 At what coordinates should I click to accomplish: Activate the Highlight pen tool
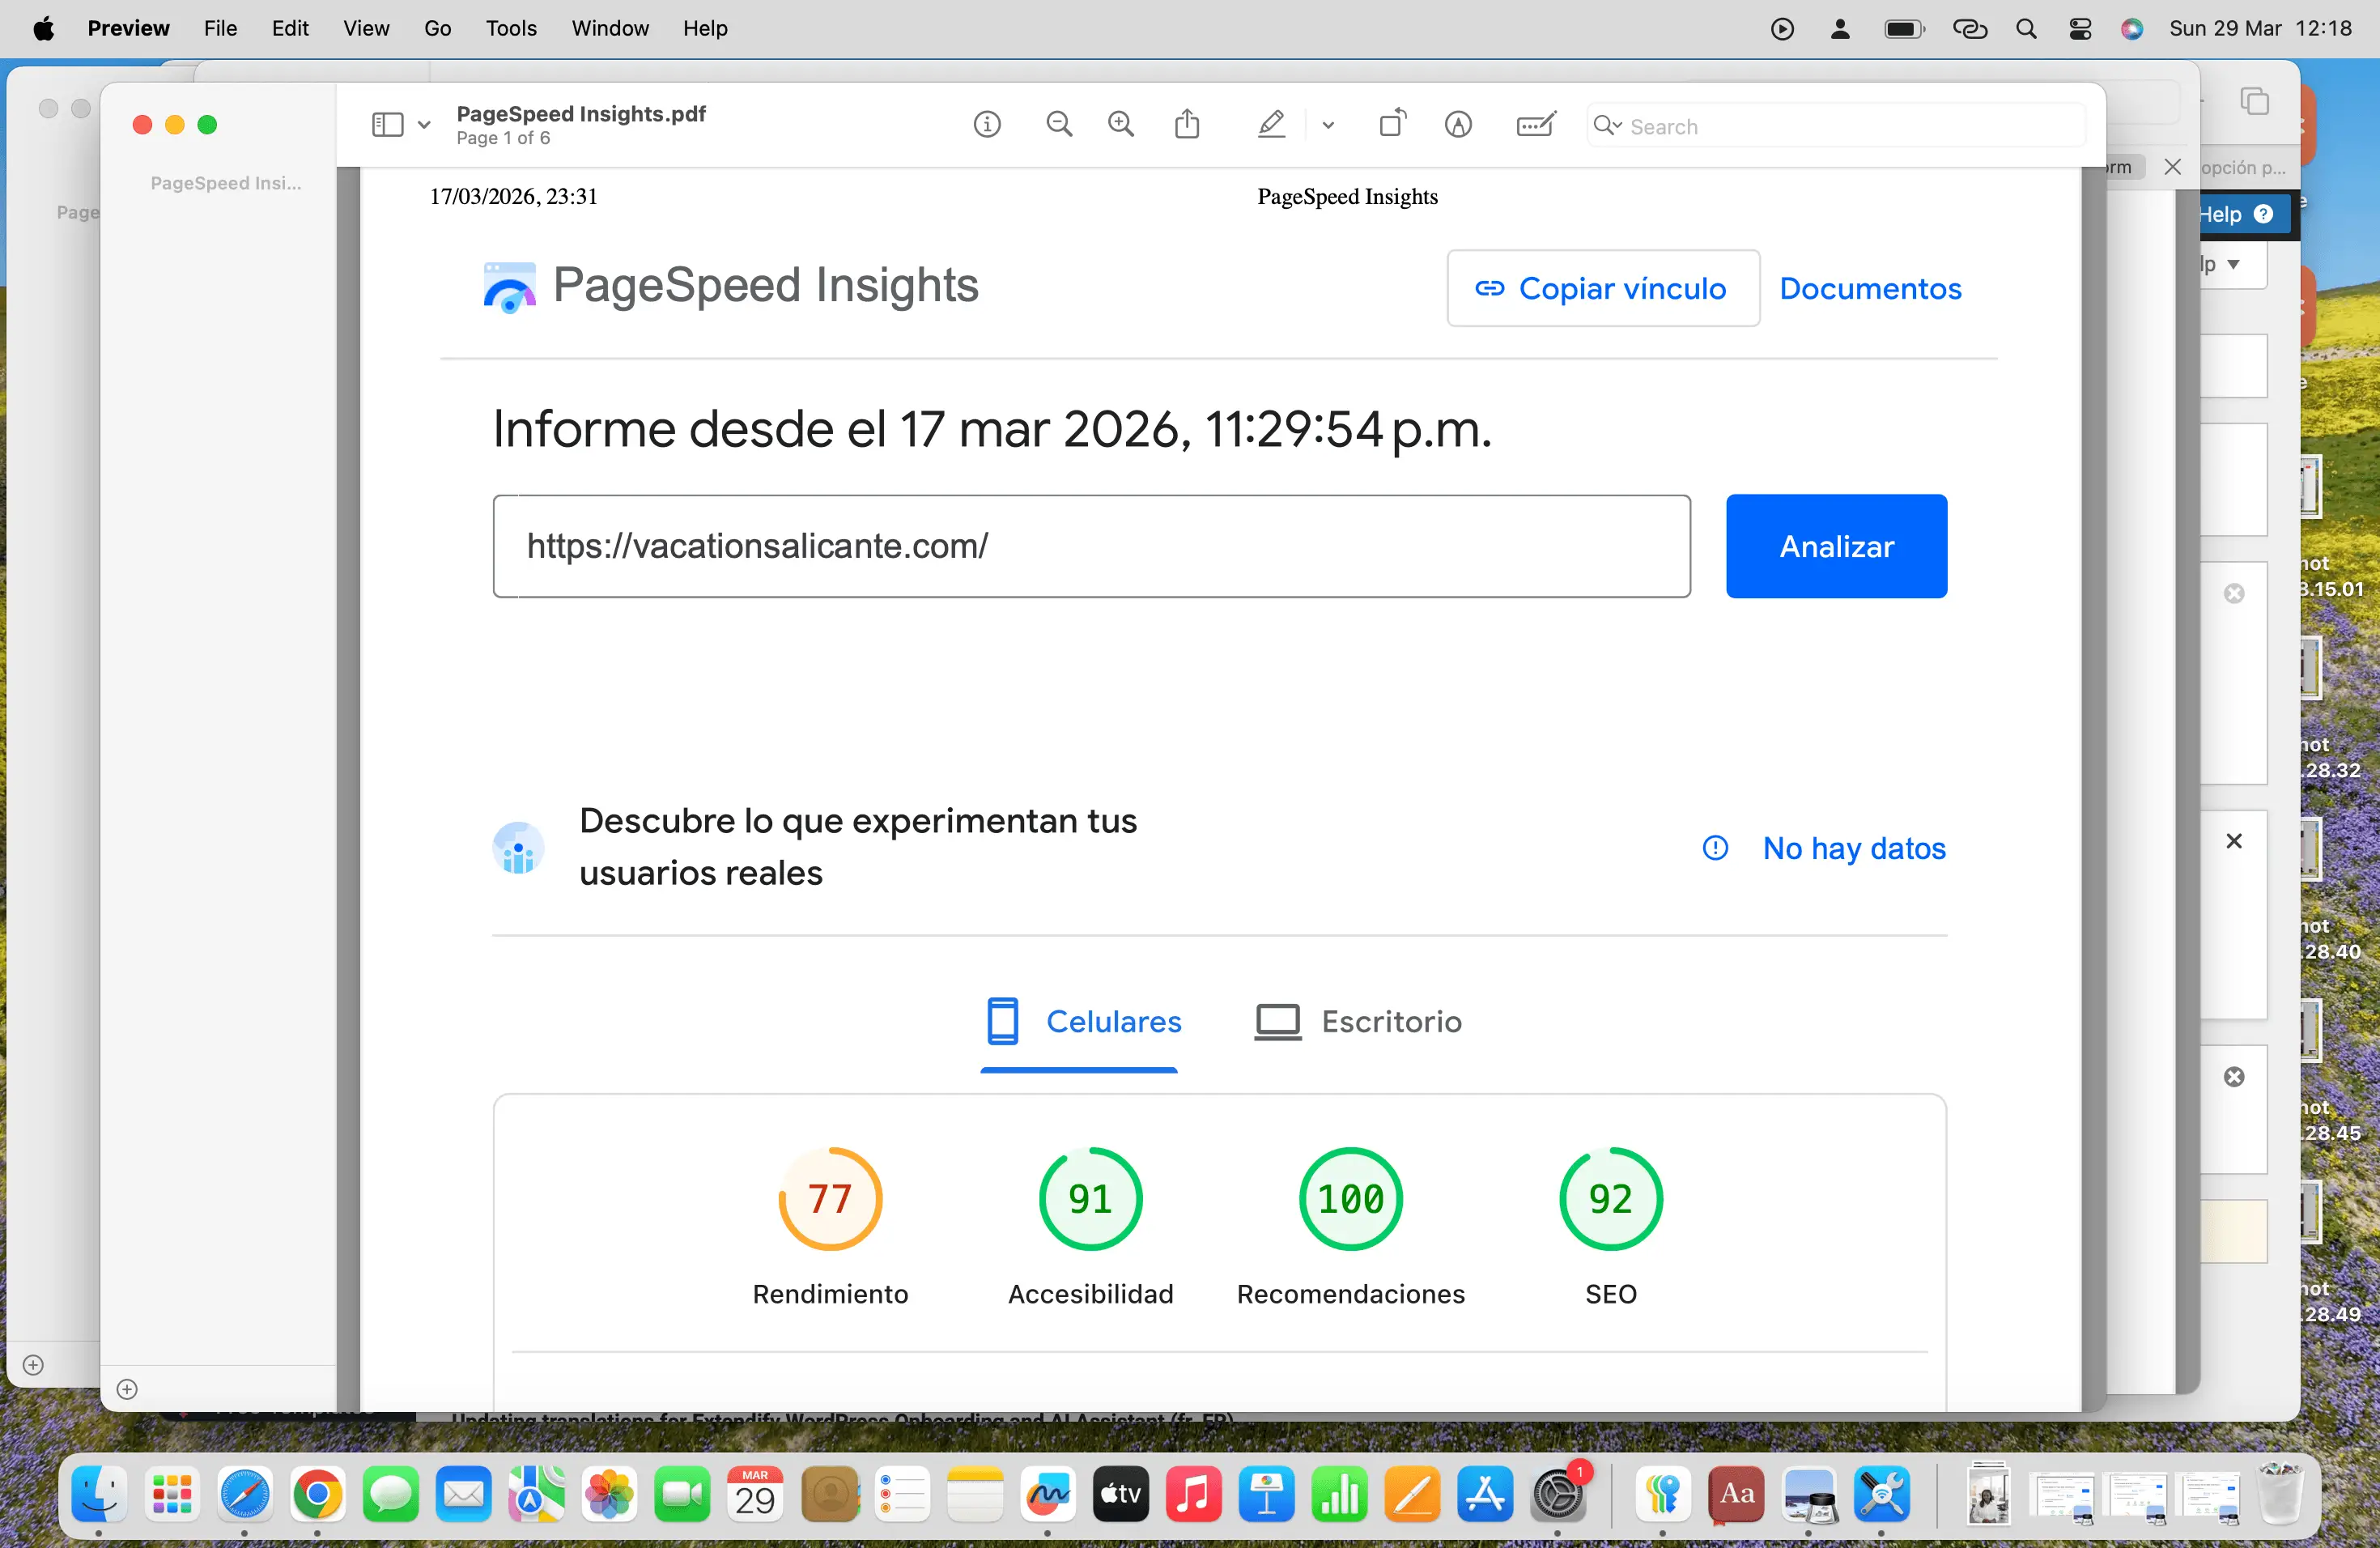click(1271, 125)
